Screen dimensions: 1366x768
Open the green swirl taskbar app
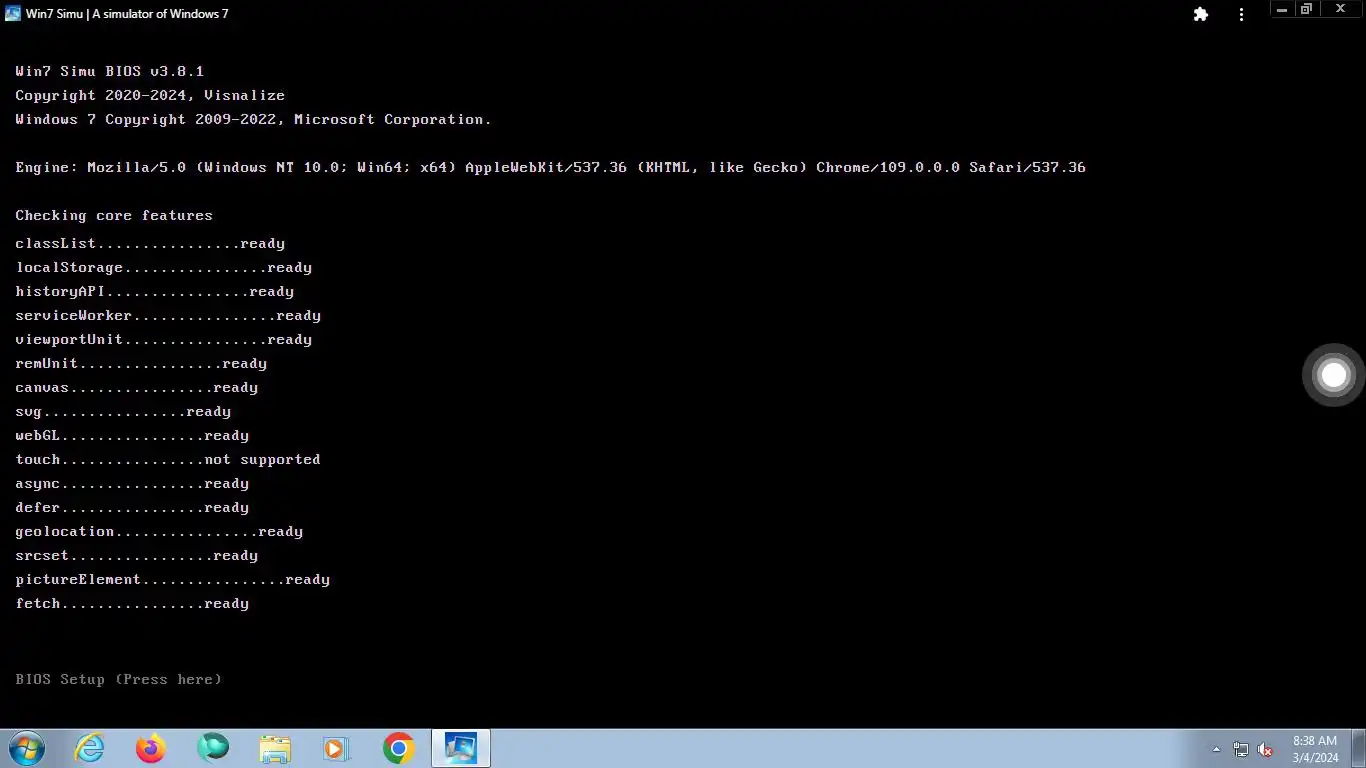pyautogui.click(x=213, y=747)
